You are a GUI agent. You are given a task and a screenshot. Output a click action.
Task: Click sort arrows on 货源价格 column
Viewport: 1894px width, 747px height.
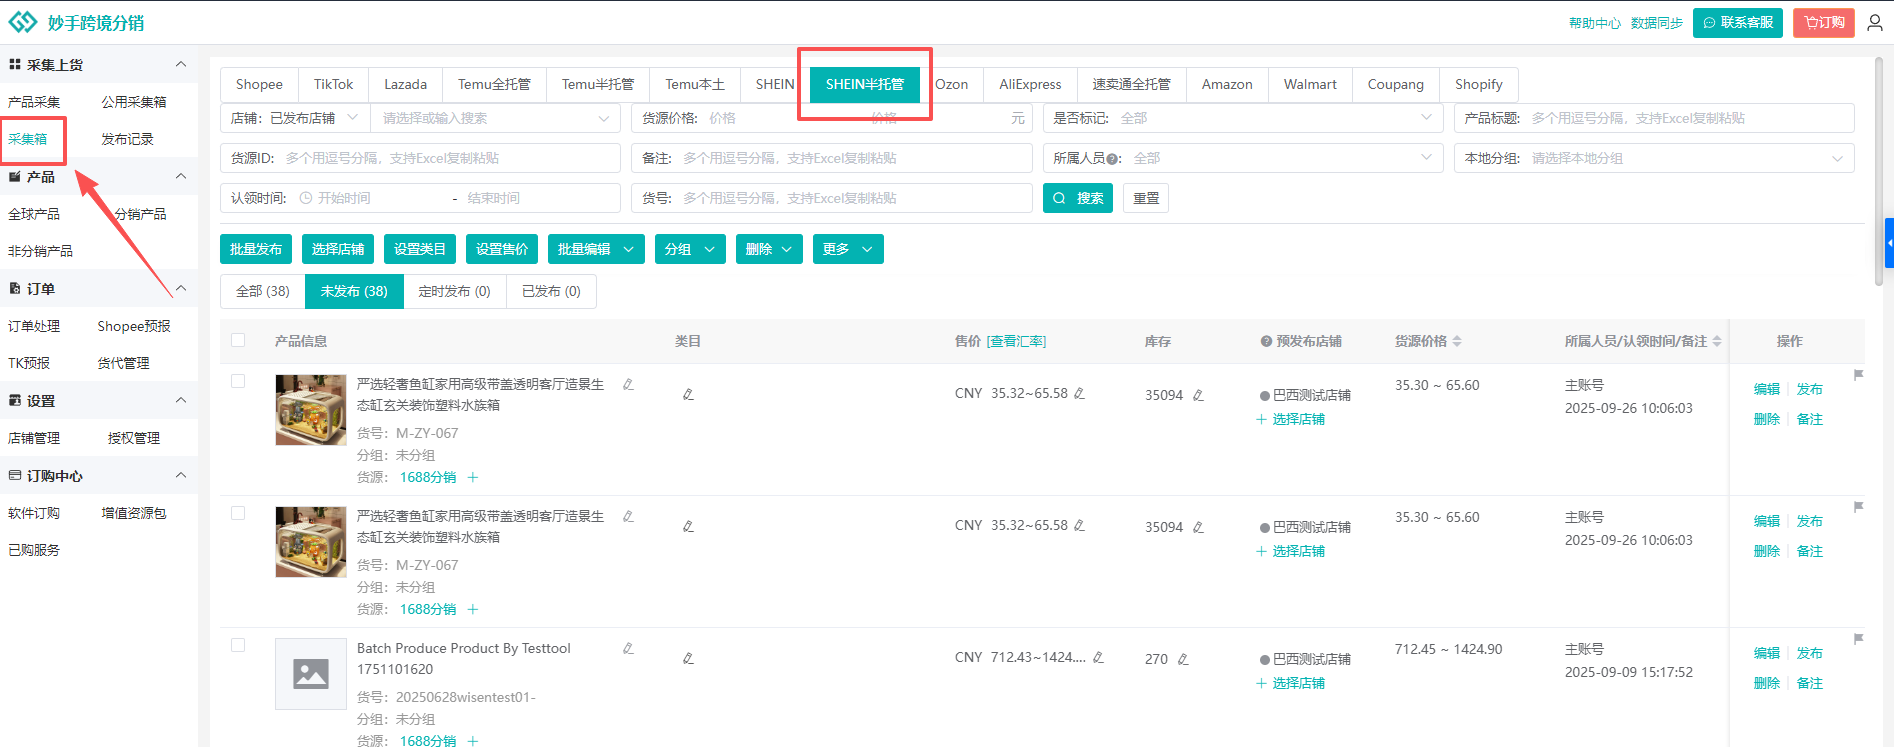pyautogui.click(x=1457, y=342)
